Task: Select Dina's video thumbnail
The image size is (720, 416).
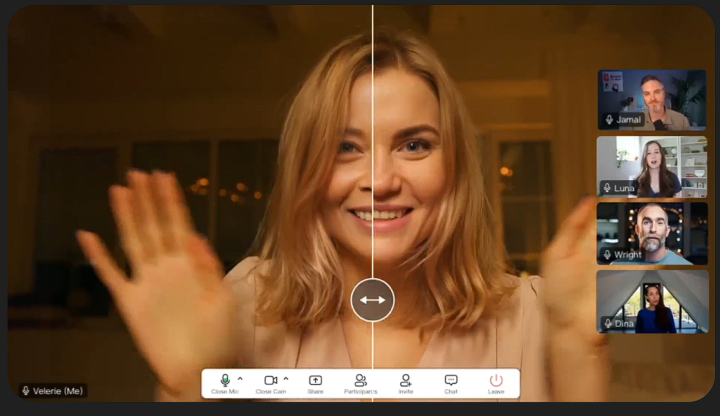Action: tap(652, 301)
